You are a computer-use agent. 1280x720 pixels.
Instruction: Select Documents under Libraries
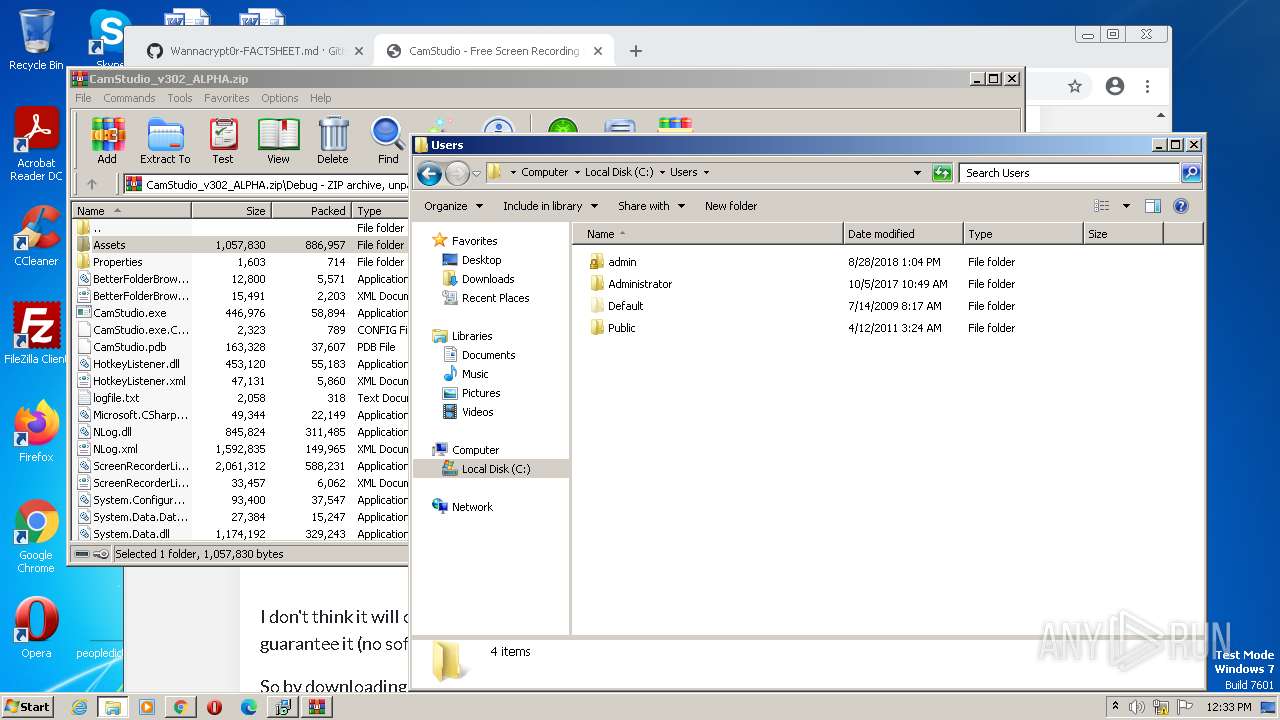[x=488, y=355]
